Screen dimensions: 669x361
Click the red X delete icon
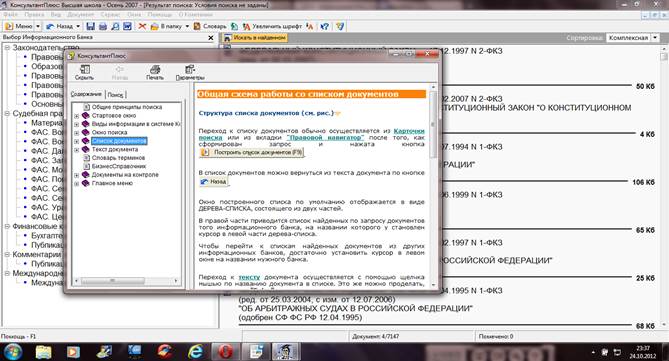tap(143, 26)
